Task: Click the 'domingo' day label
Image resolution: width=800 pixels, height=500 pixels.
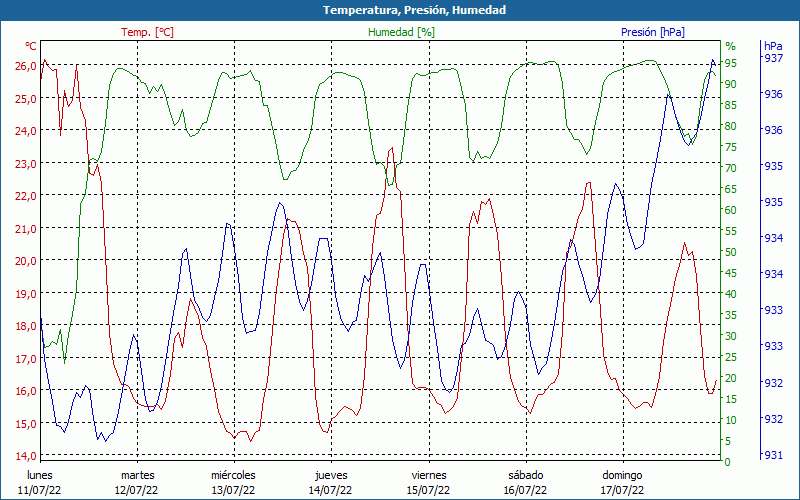Action: click(622, 475)
